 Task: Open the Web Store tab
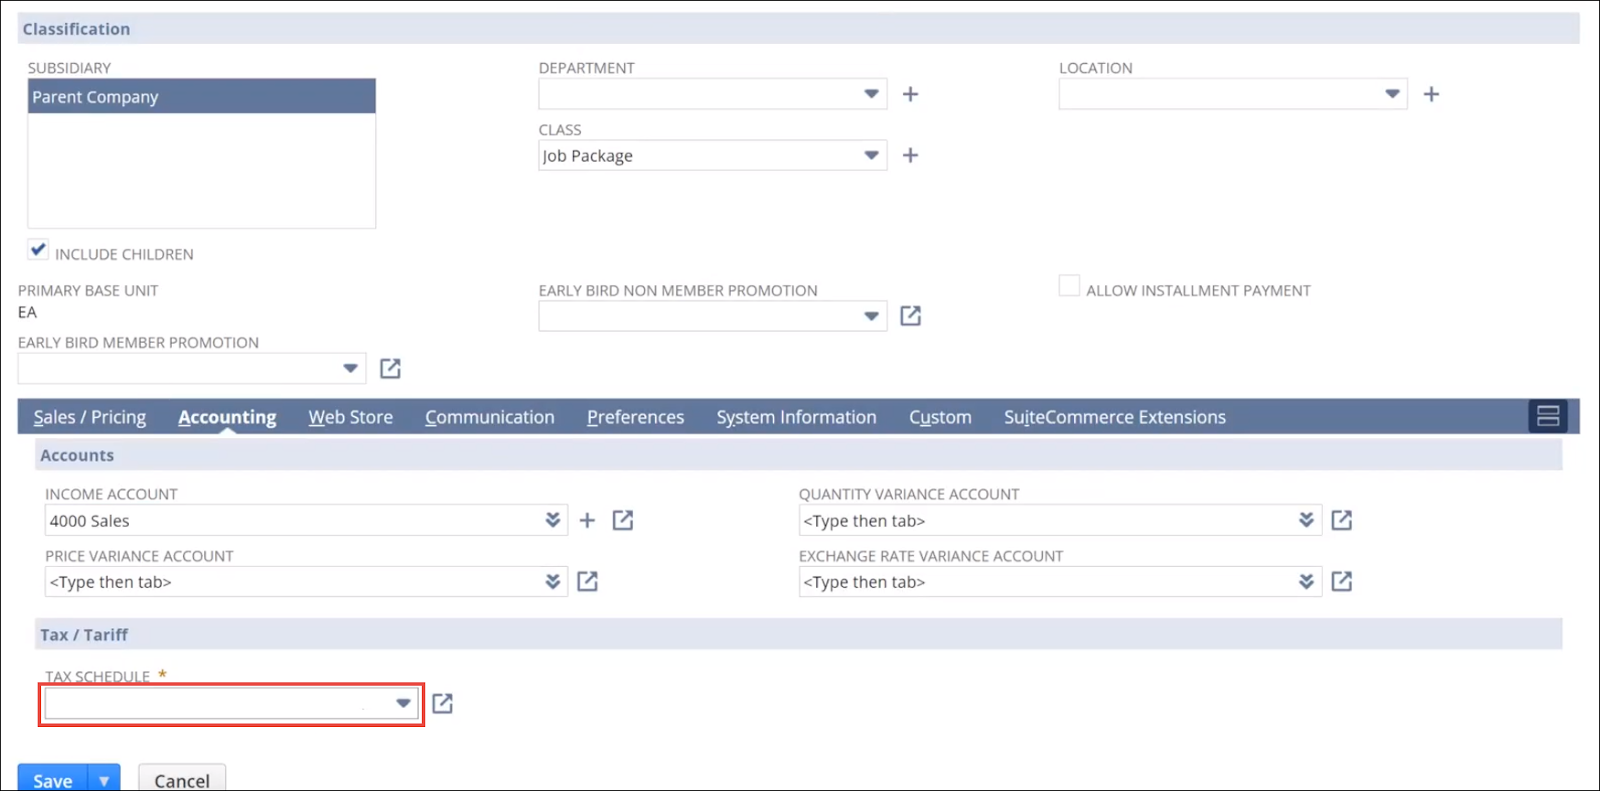pyautogui.click(x=350, y=417)
